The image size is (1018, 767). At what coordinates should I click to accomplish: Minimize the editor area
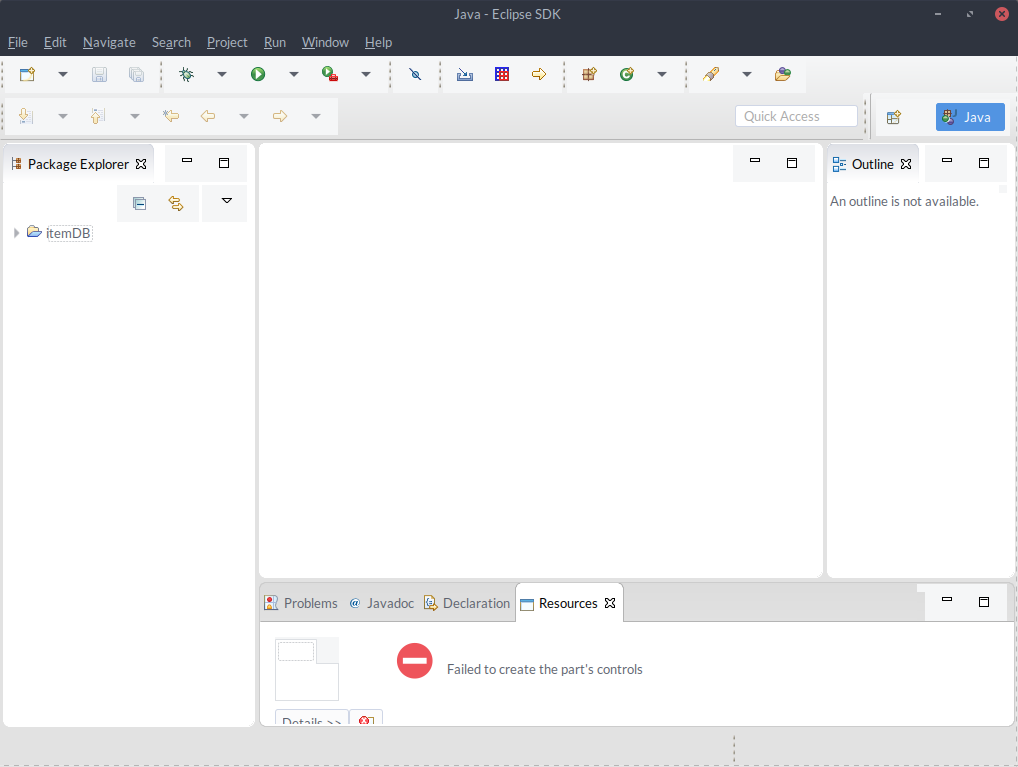click(754, 161)
